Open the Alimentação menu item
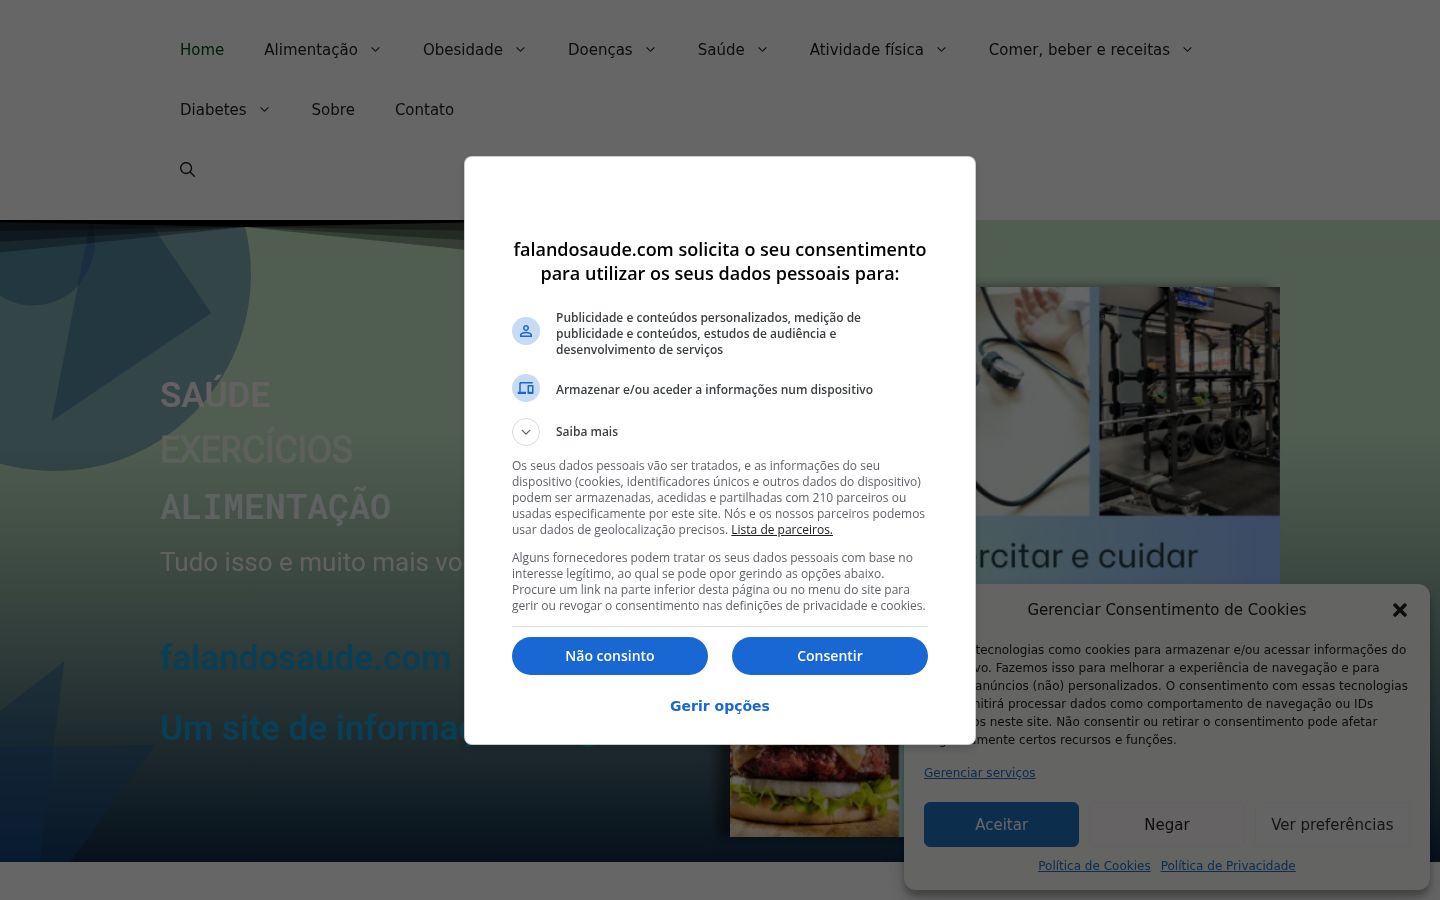Viewport: 1440px width, 900px height. point(311,50)
